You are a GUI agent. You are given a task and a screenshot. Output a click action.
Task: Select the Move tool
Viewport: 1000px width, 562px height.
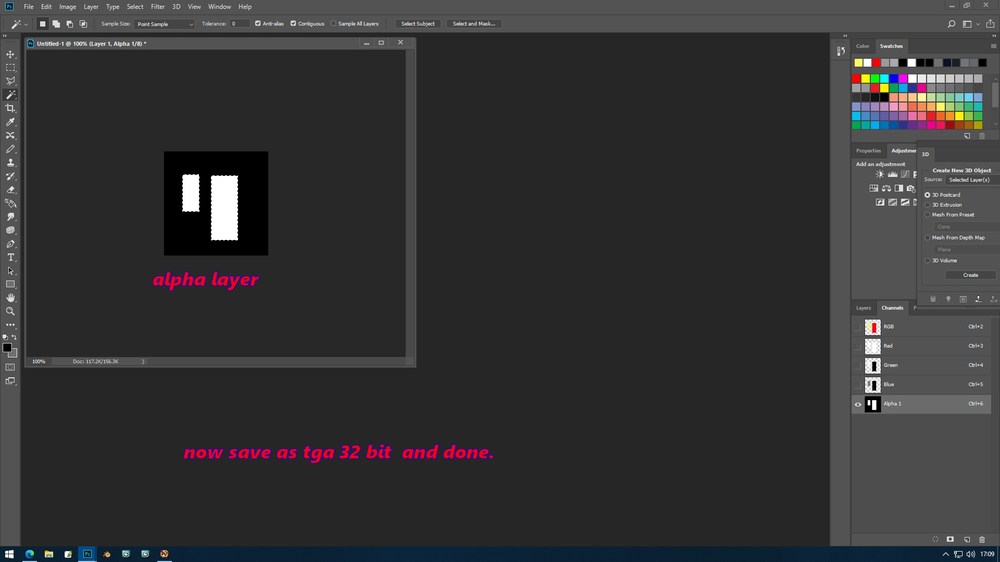pyautogui.click(x=11, y=54)
